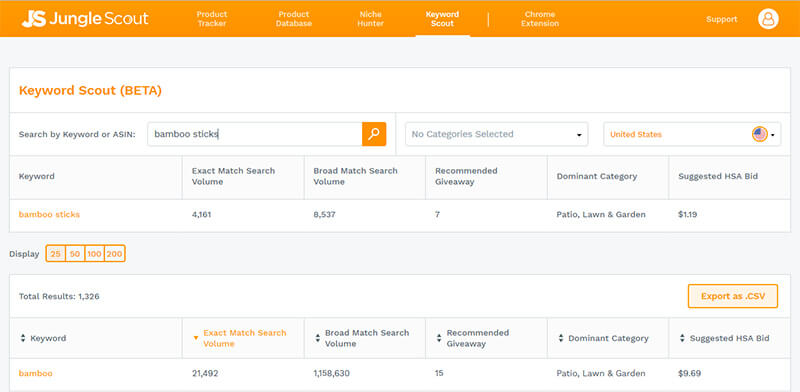Sort by Recommended Giveaway arrows

(439, 338)
